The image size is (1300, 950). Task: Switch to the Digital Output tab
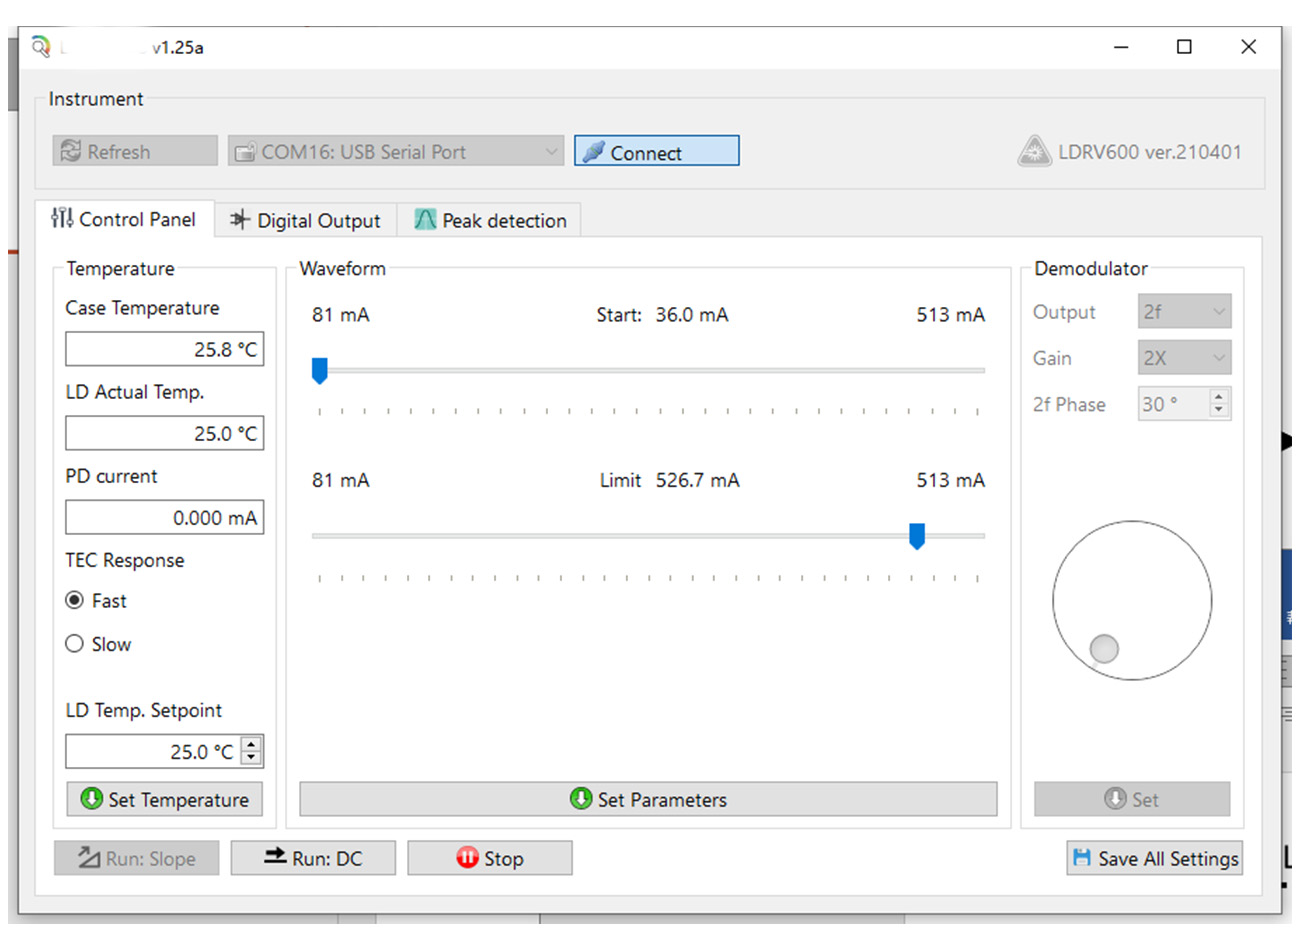click(x=306, y=221)
